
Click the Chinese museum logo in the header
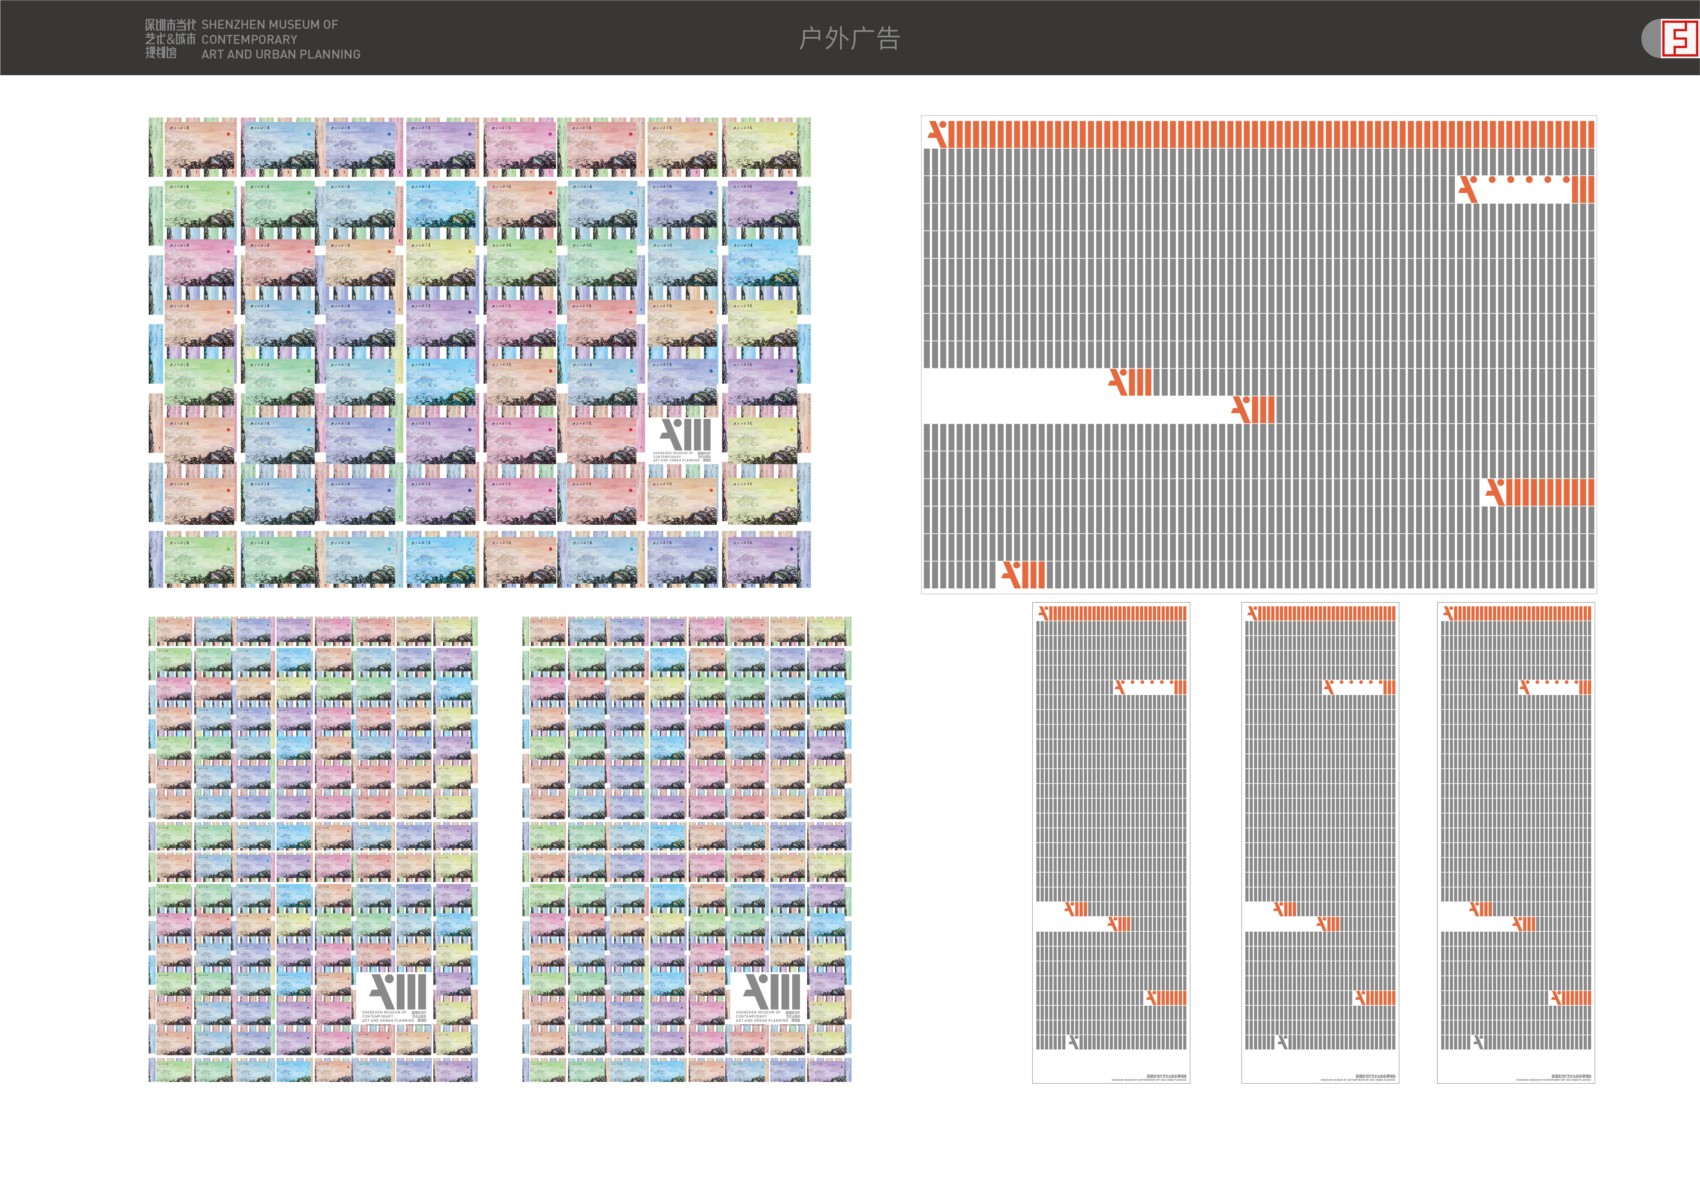170,39
